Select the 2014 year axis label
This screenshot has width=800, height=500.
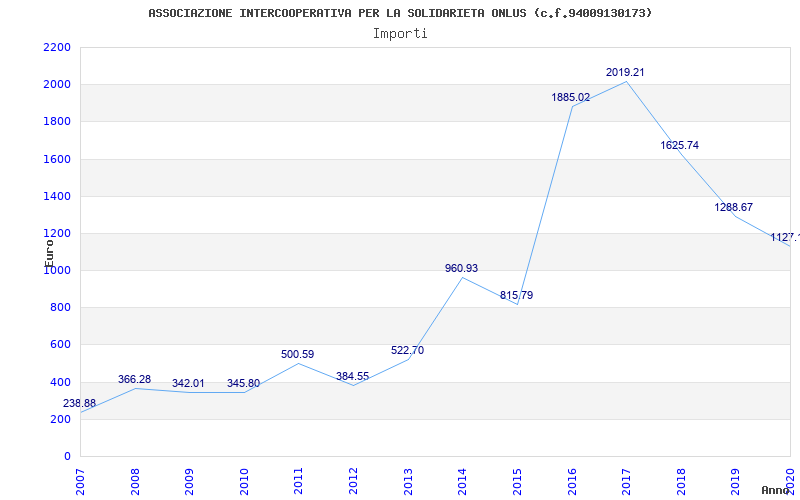coord(463,481)
